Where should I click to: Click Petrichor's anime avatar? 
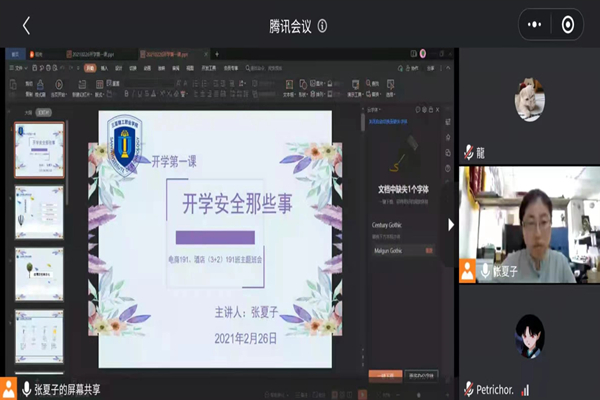point(530,337)
